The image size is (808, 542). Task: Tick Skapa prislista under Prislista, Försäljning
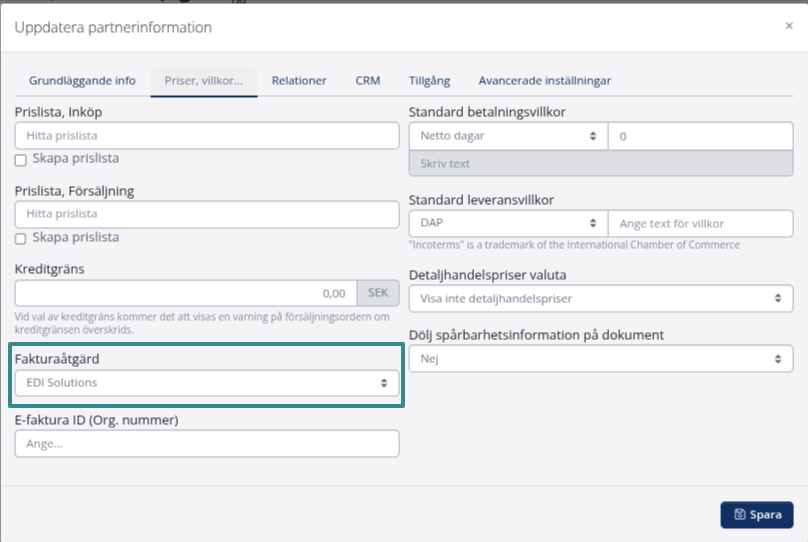(x=21, y=239)
